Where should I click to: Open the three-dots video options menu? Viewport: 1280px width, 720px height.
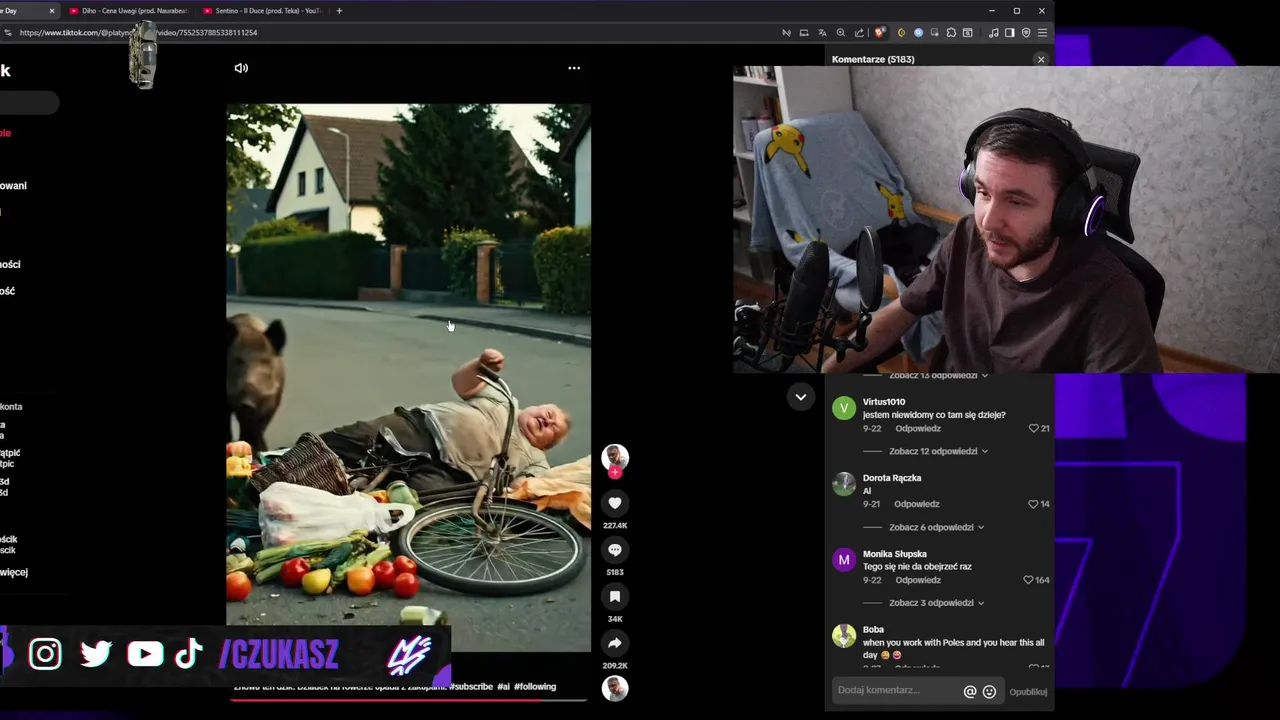(x=574, y=68)
